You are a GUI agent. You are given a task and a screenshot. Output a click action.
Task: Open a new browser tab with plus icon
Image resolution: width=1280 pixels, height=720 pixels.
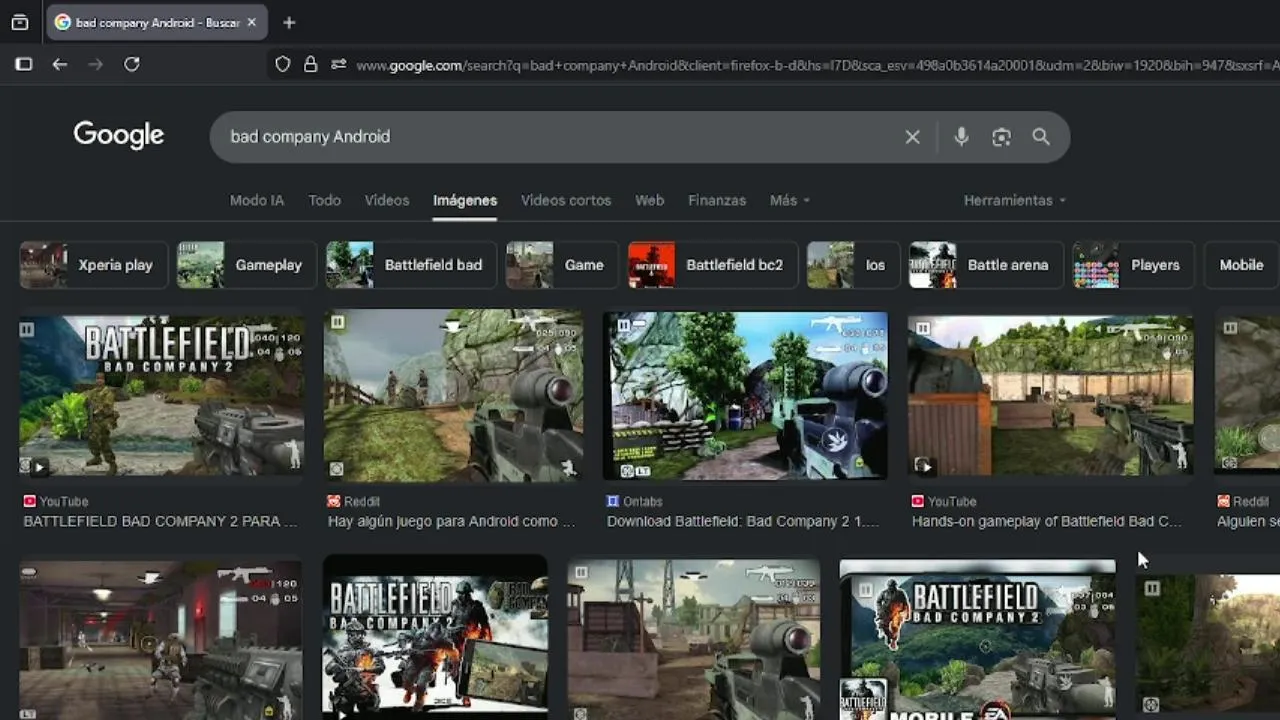click(x=289, y=22)
